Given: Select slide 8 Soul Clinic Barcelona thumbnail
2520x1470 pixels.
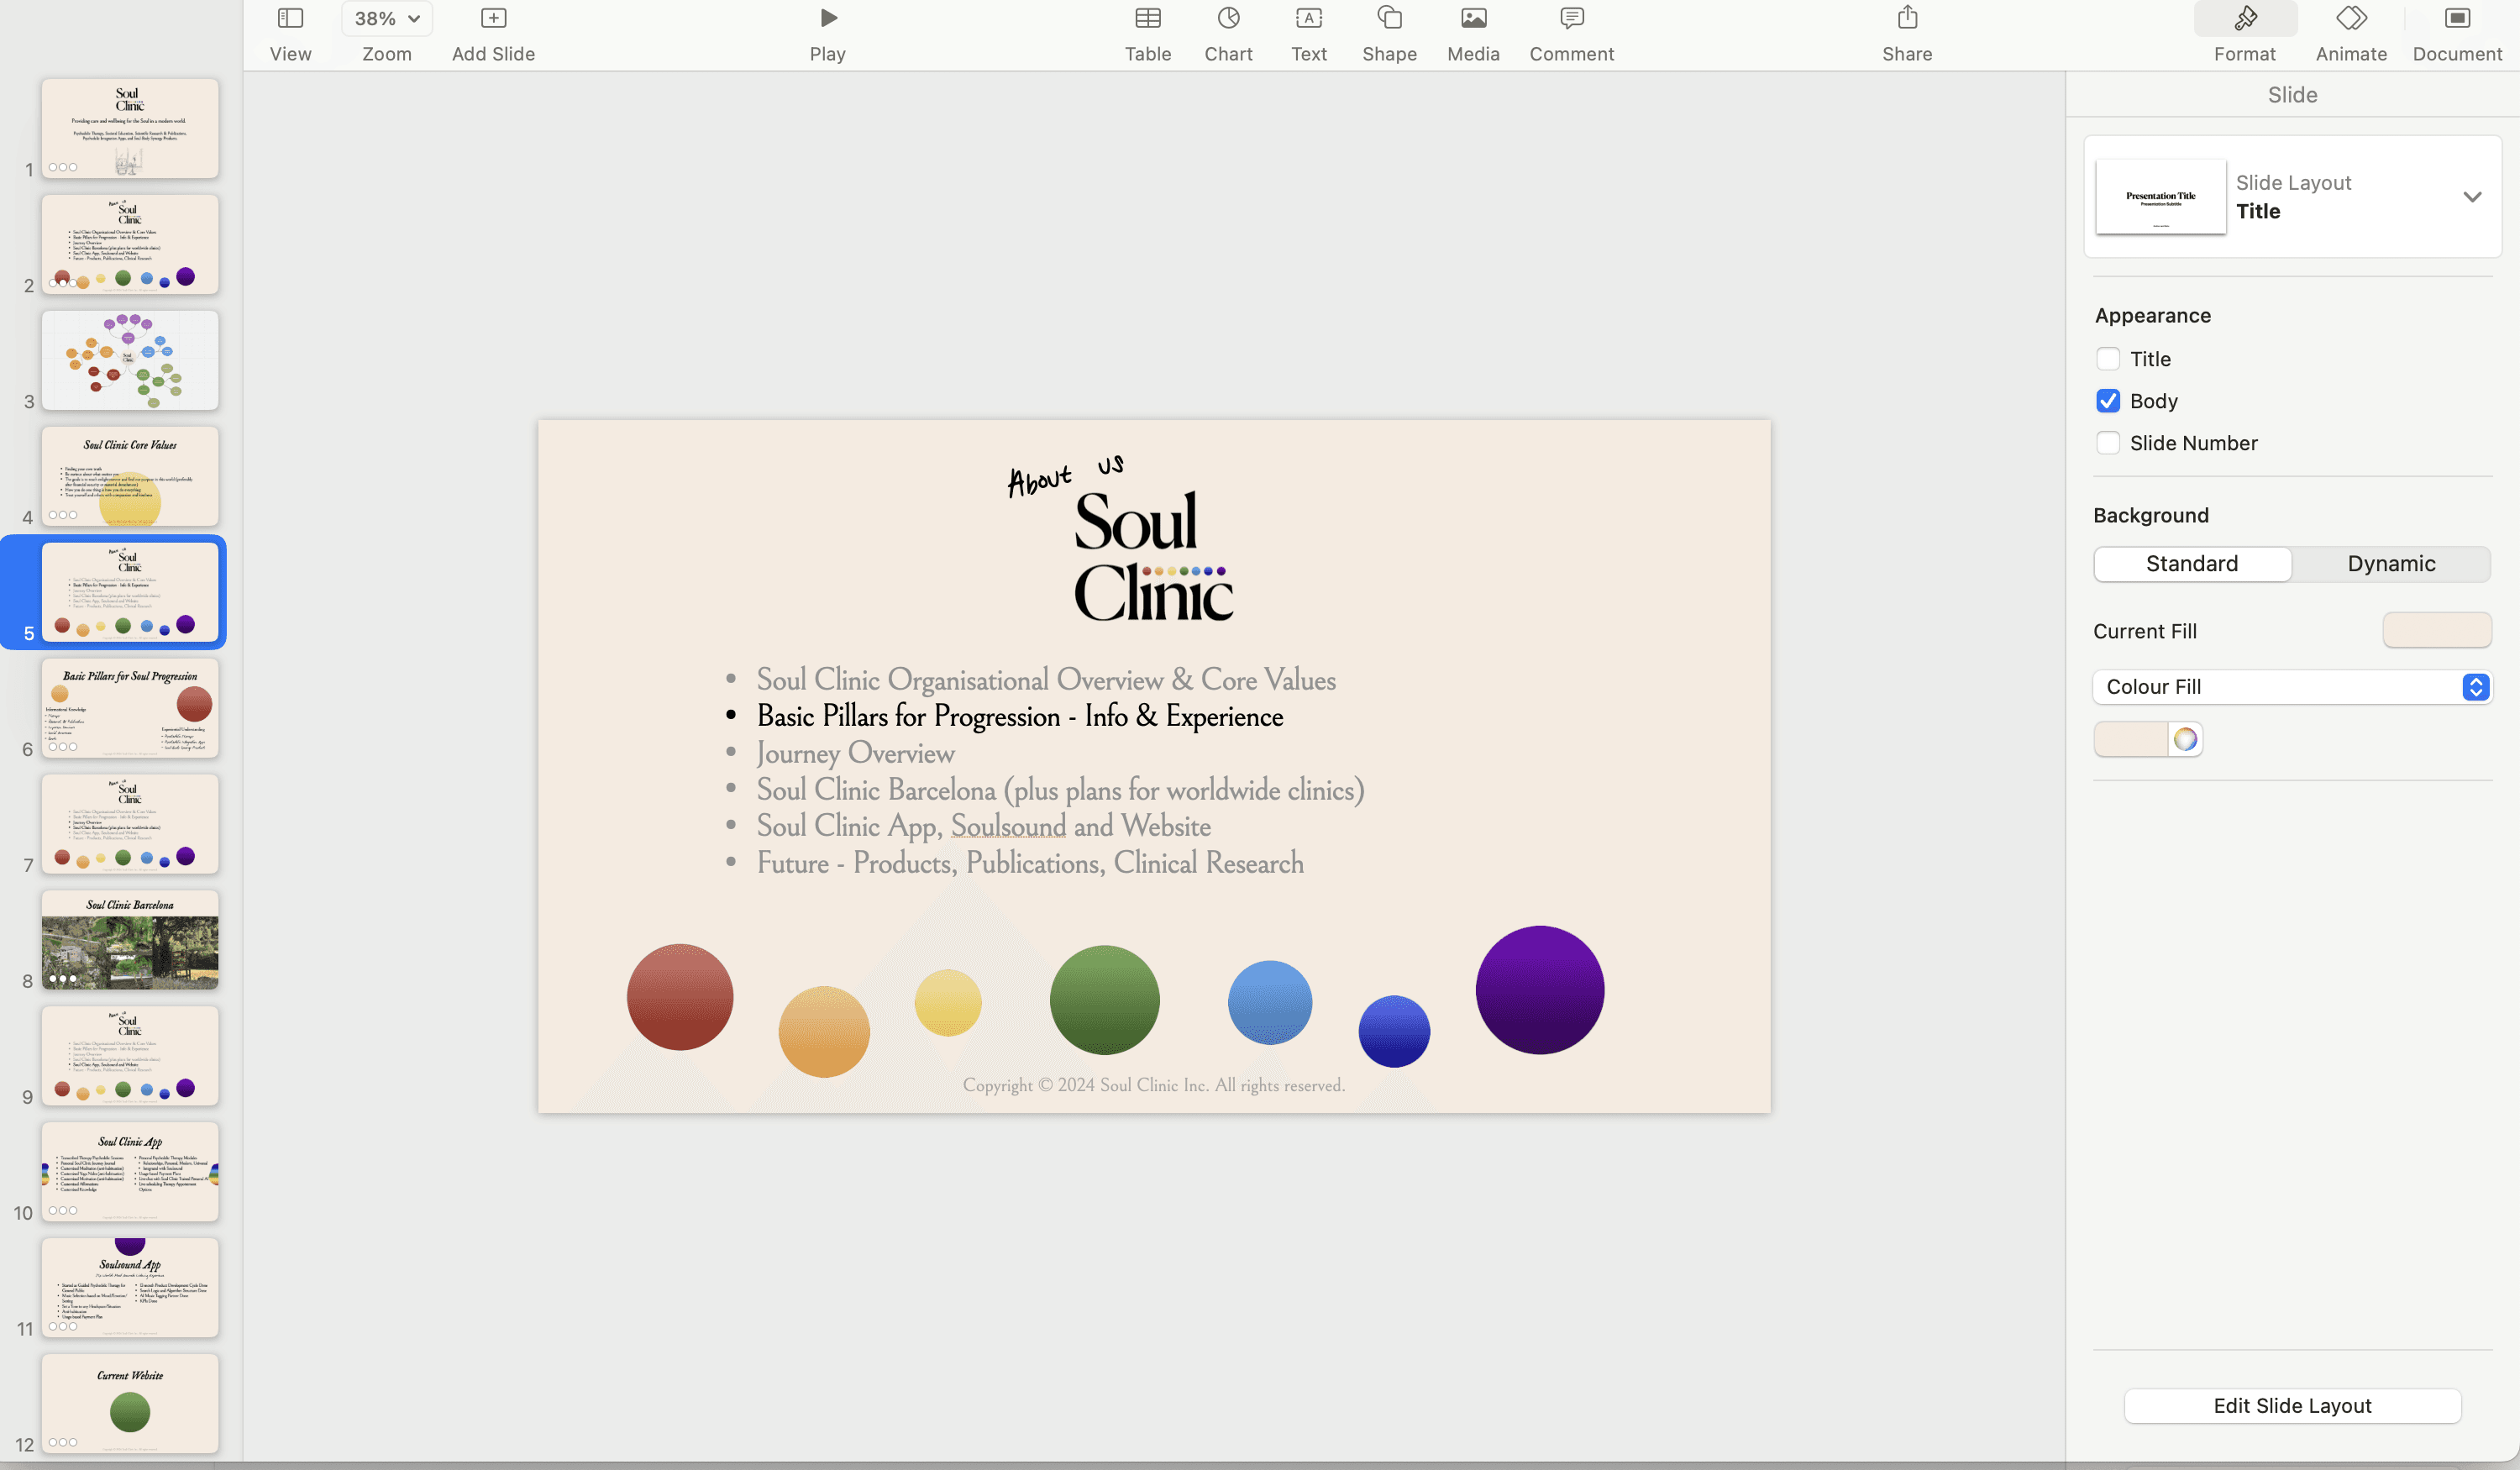Looking at the screenshot, I should click(x=130, y=940).
